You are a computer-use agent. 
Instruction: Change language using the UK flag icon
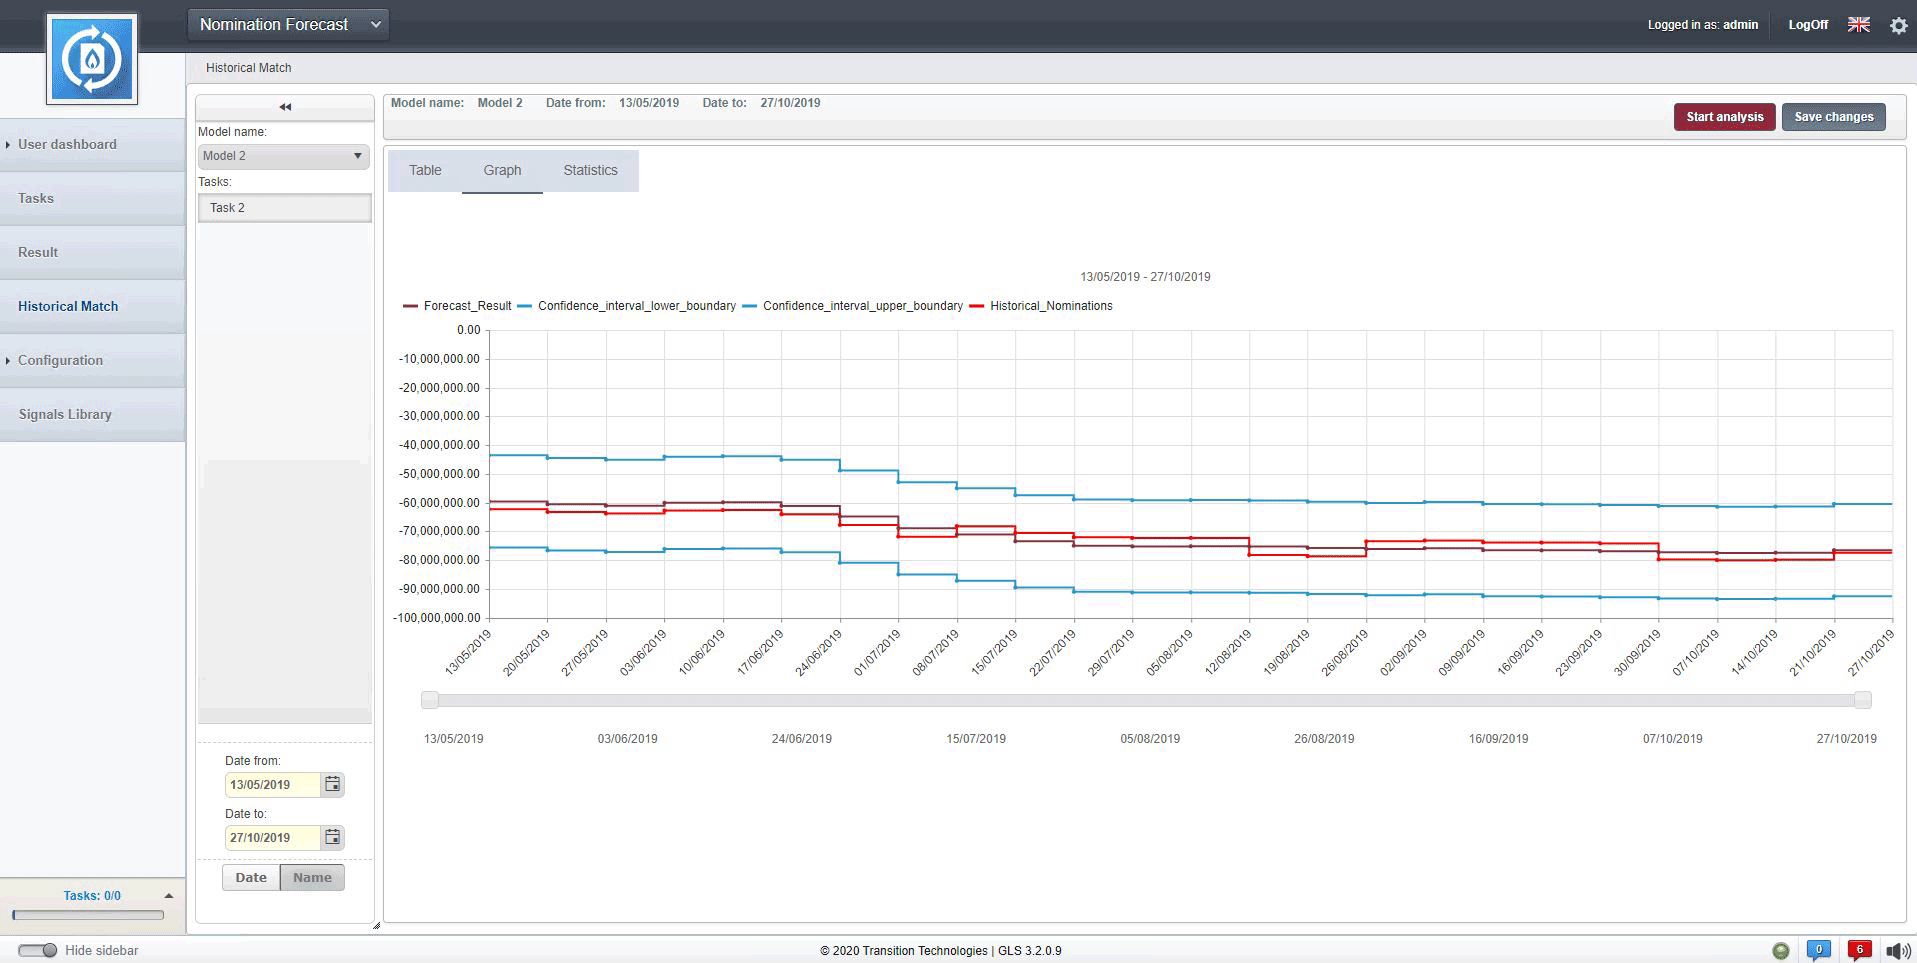click(x=1858, y=25)
